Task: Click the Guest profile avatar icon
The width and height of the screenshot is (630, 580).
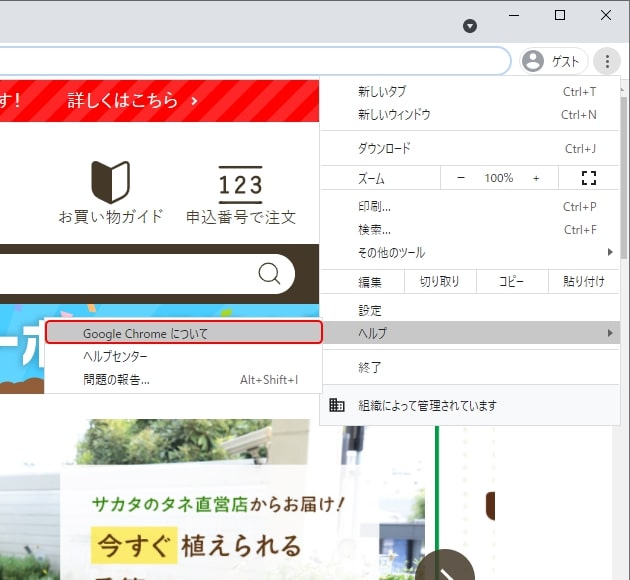Action: (x=534, y=61)
